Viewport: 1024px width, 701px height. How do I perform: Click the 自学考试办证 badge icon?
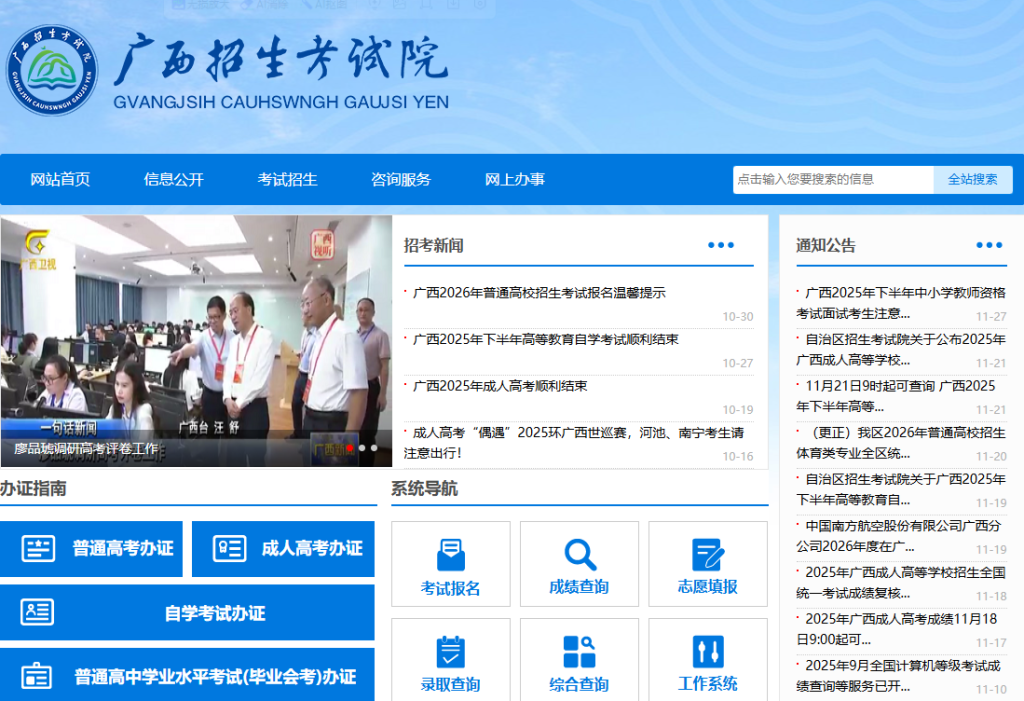37,612
